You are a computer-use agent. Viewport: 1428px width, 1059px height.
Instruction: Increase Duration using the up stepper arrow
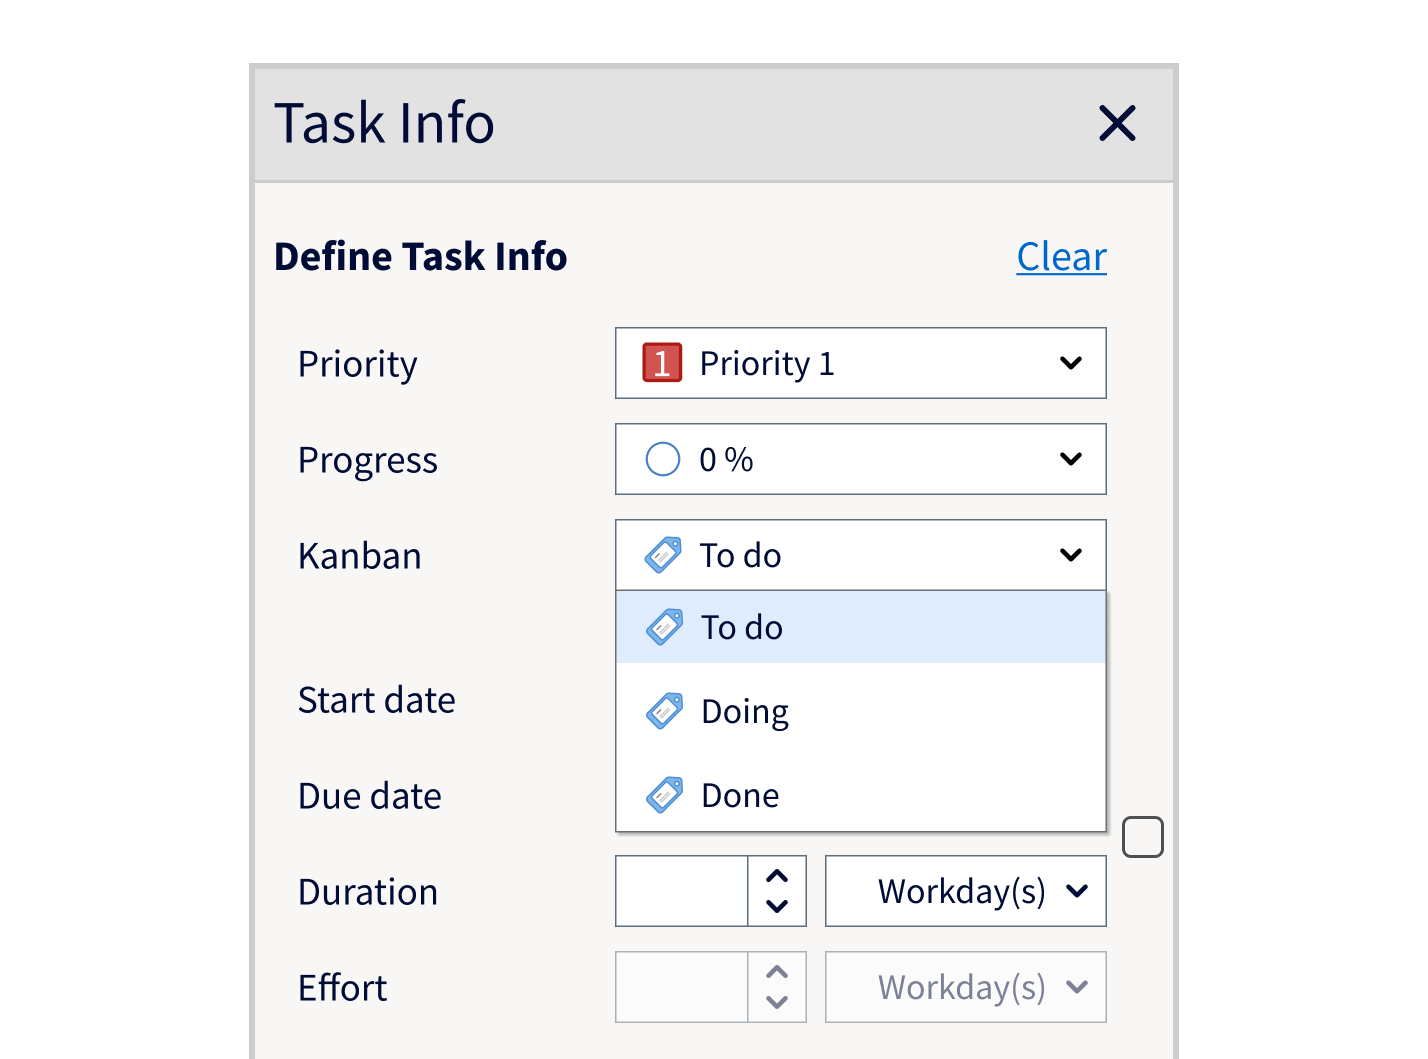(778, 878)
